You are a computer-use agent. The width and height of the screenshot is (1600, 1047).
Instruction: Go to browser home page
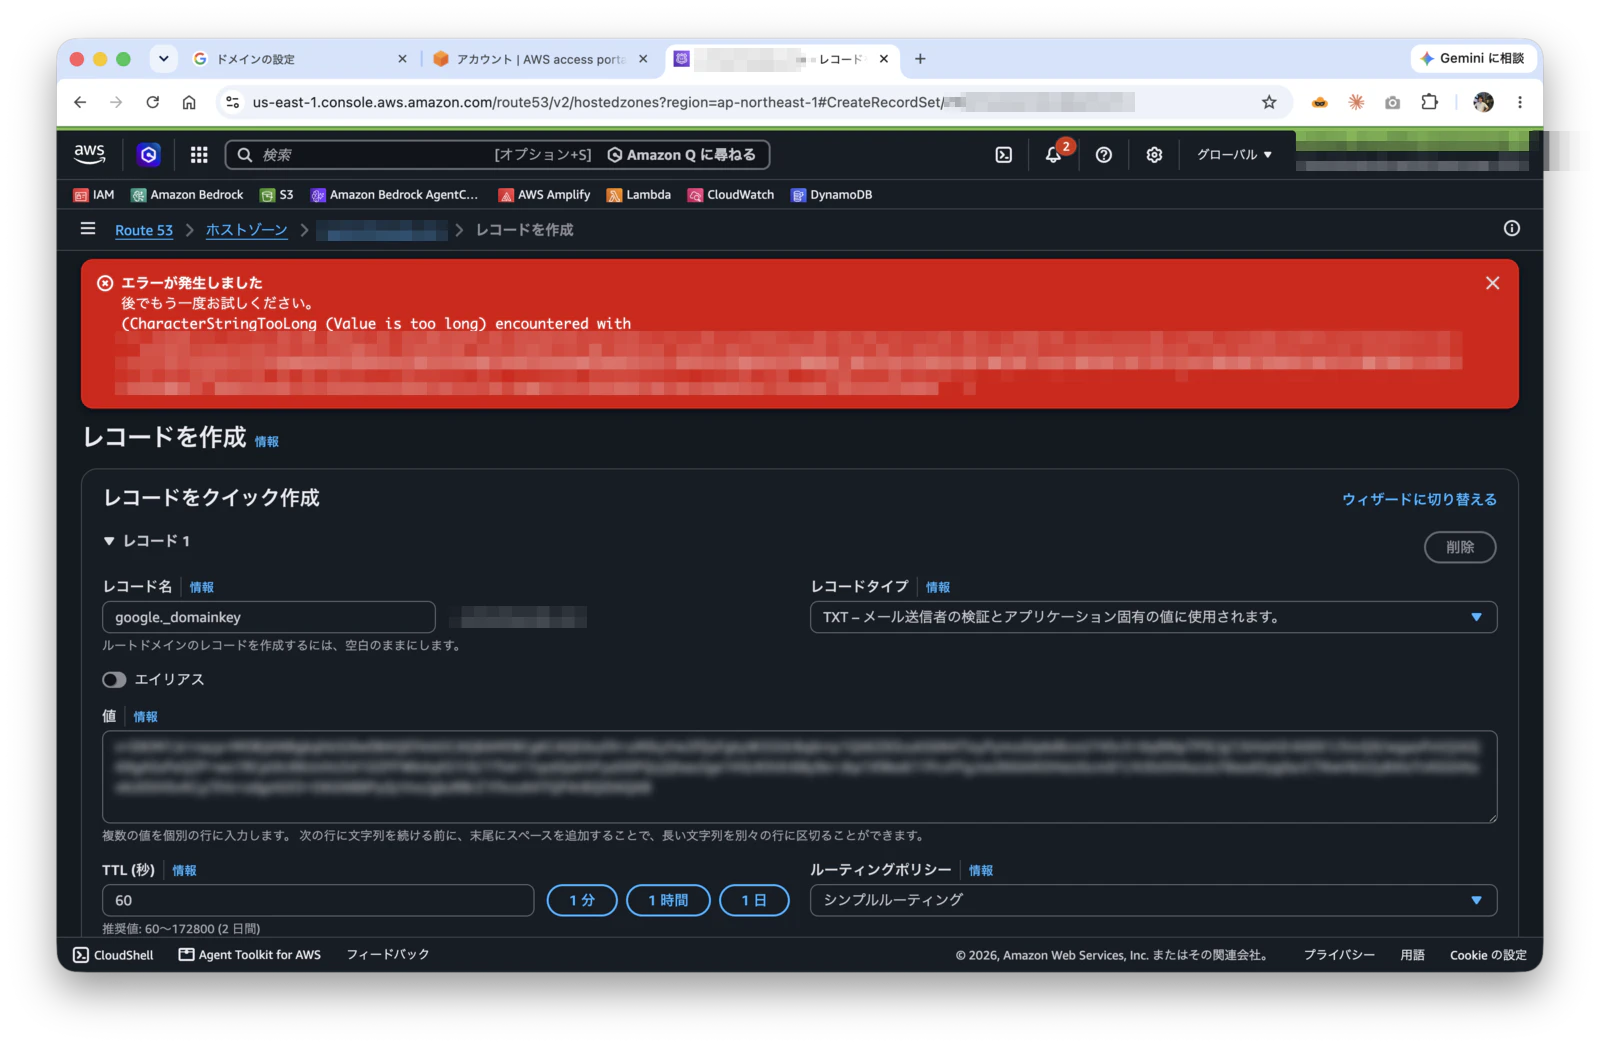(x=188, y=102)
